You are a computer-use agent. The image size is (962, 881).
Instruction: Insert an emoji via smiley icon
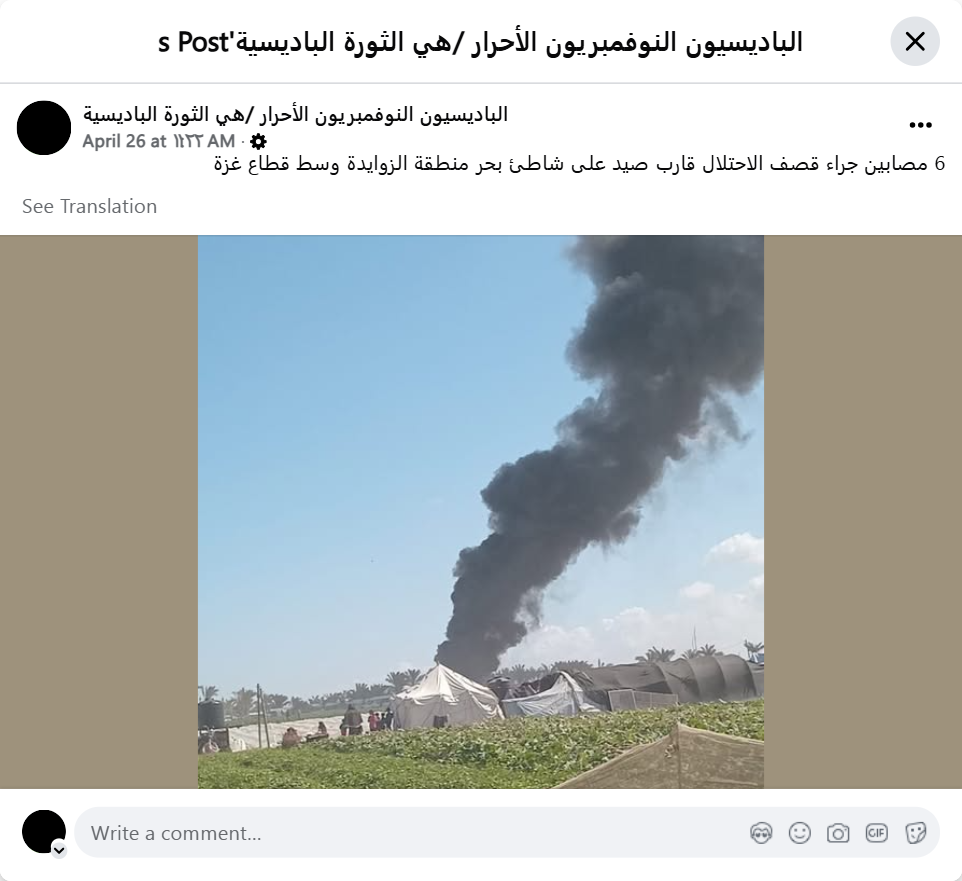tap(799, 833)
